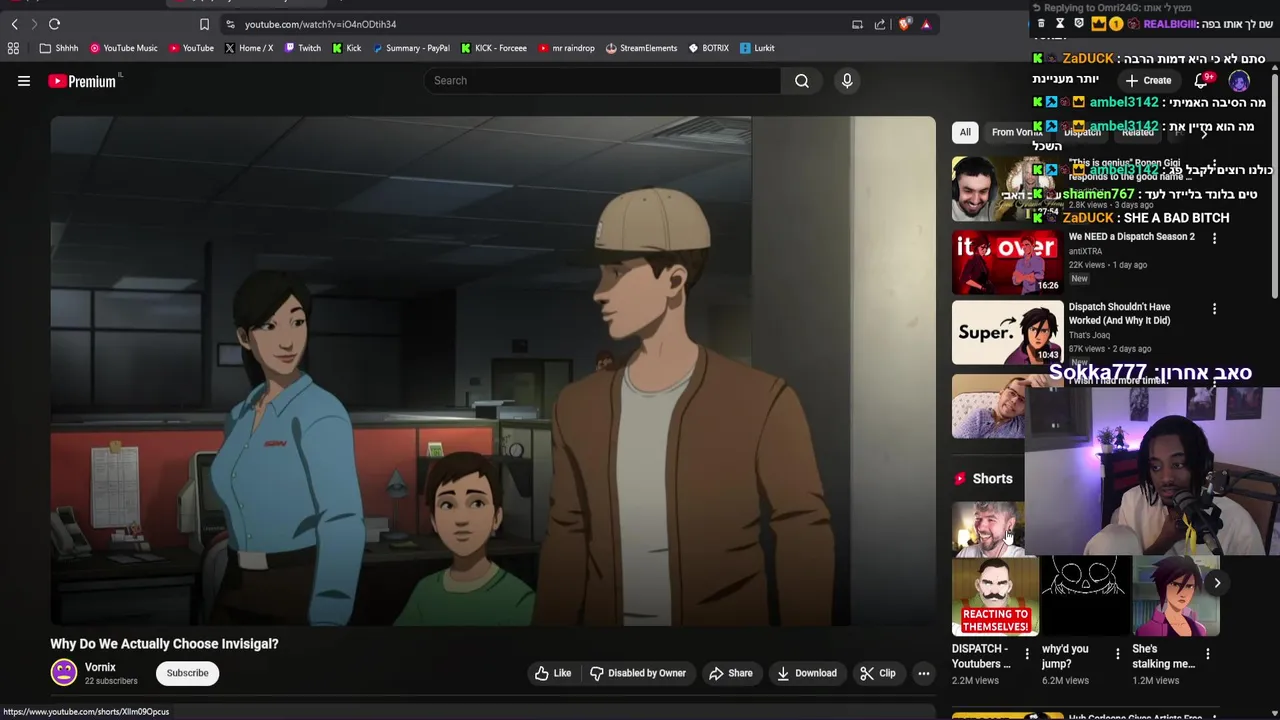Open 'Dispatch Shouldn't Have Worked' title
This screenshot has height=720, width=1280.
(1119, 314)
